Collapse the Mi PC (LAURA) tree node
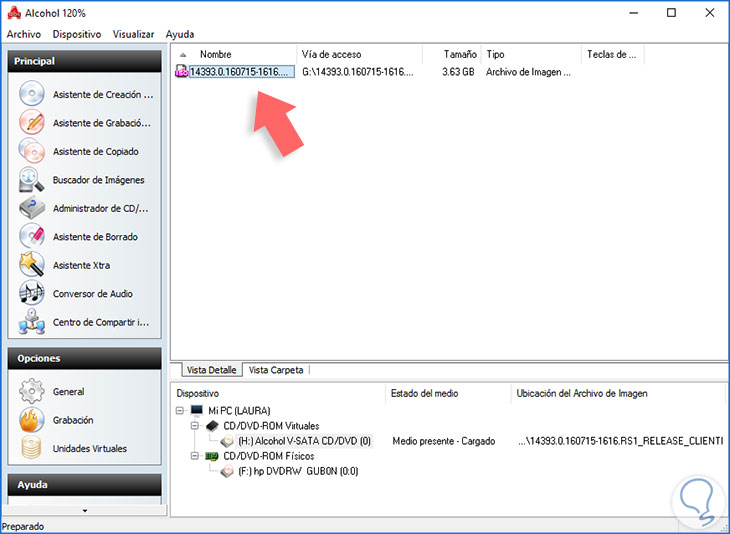The image size is (730, 534). pyautogui.click(x=180, y=411)
